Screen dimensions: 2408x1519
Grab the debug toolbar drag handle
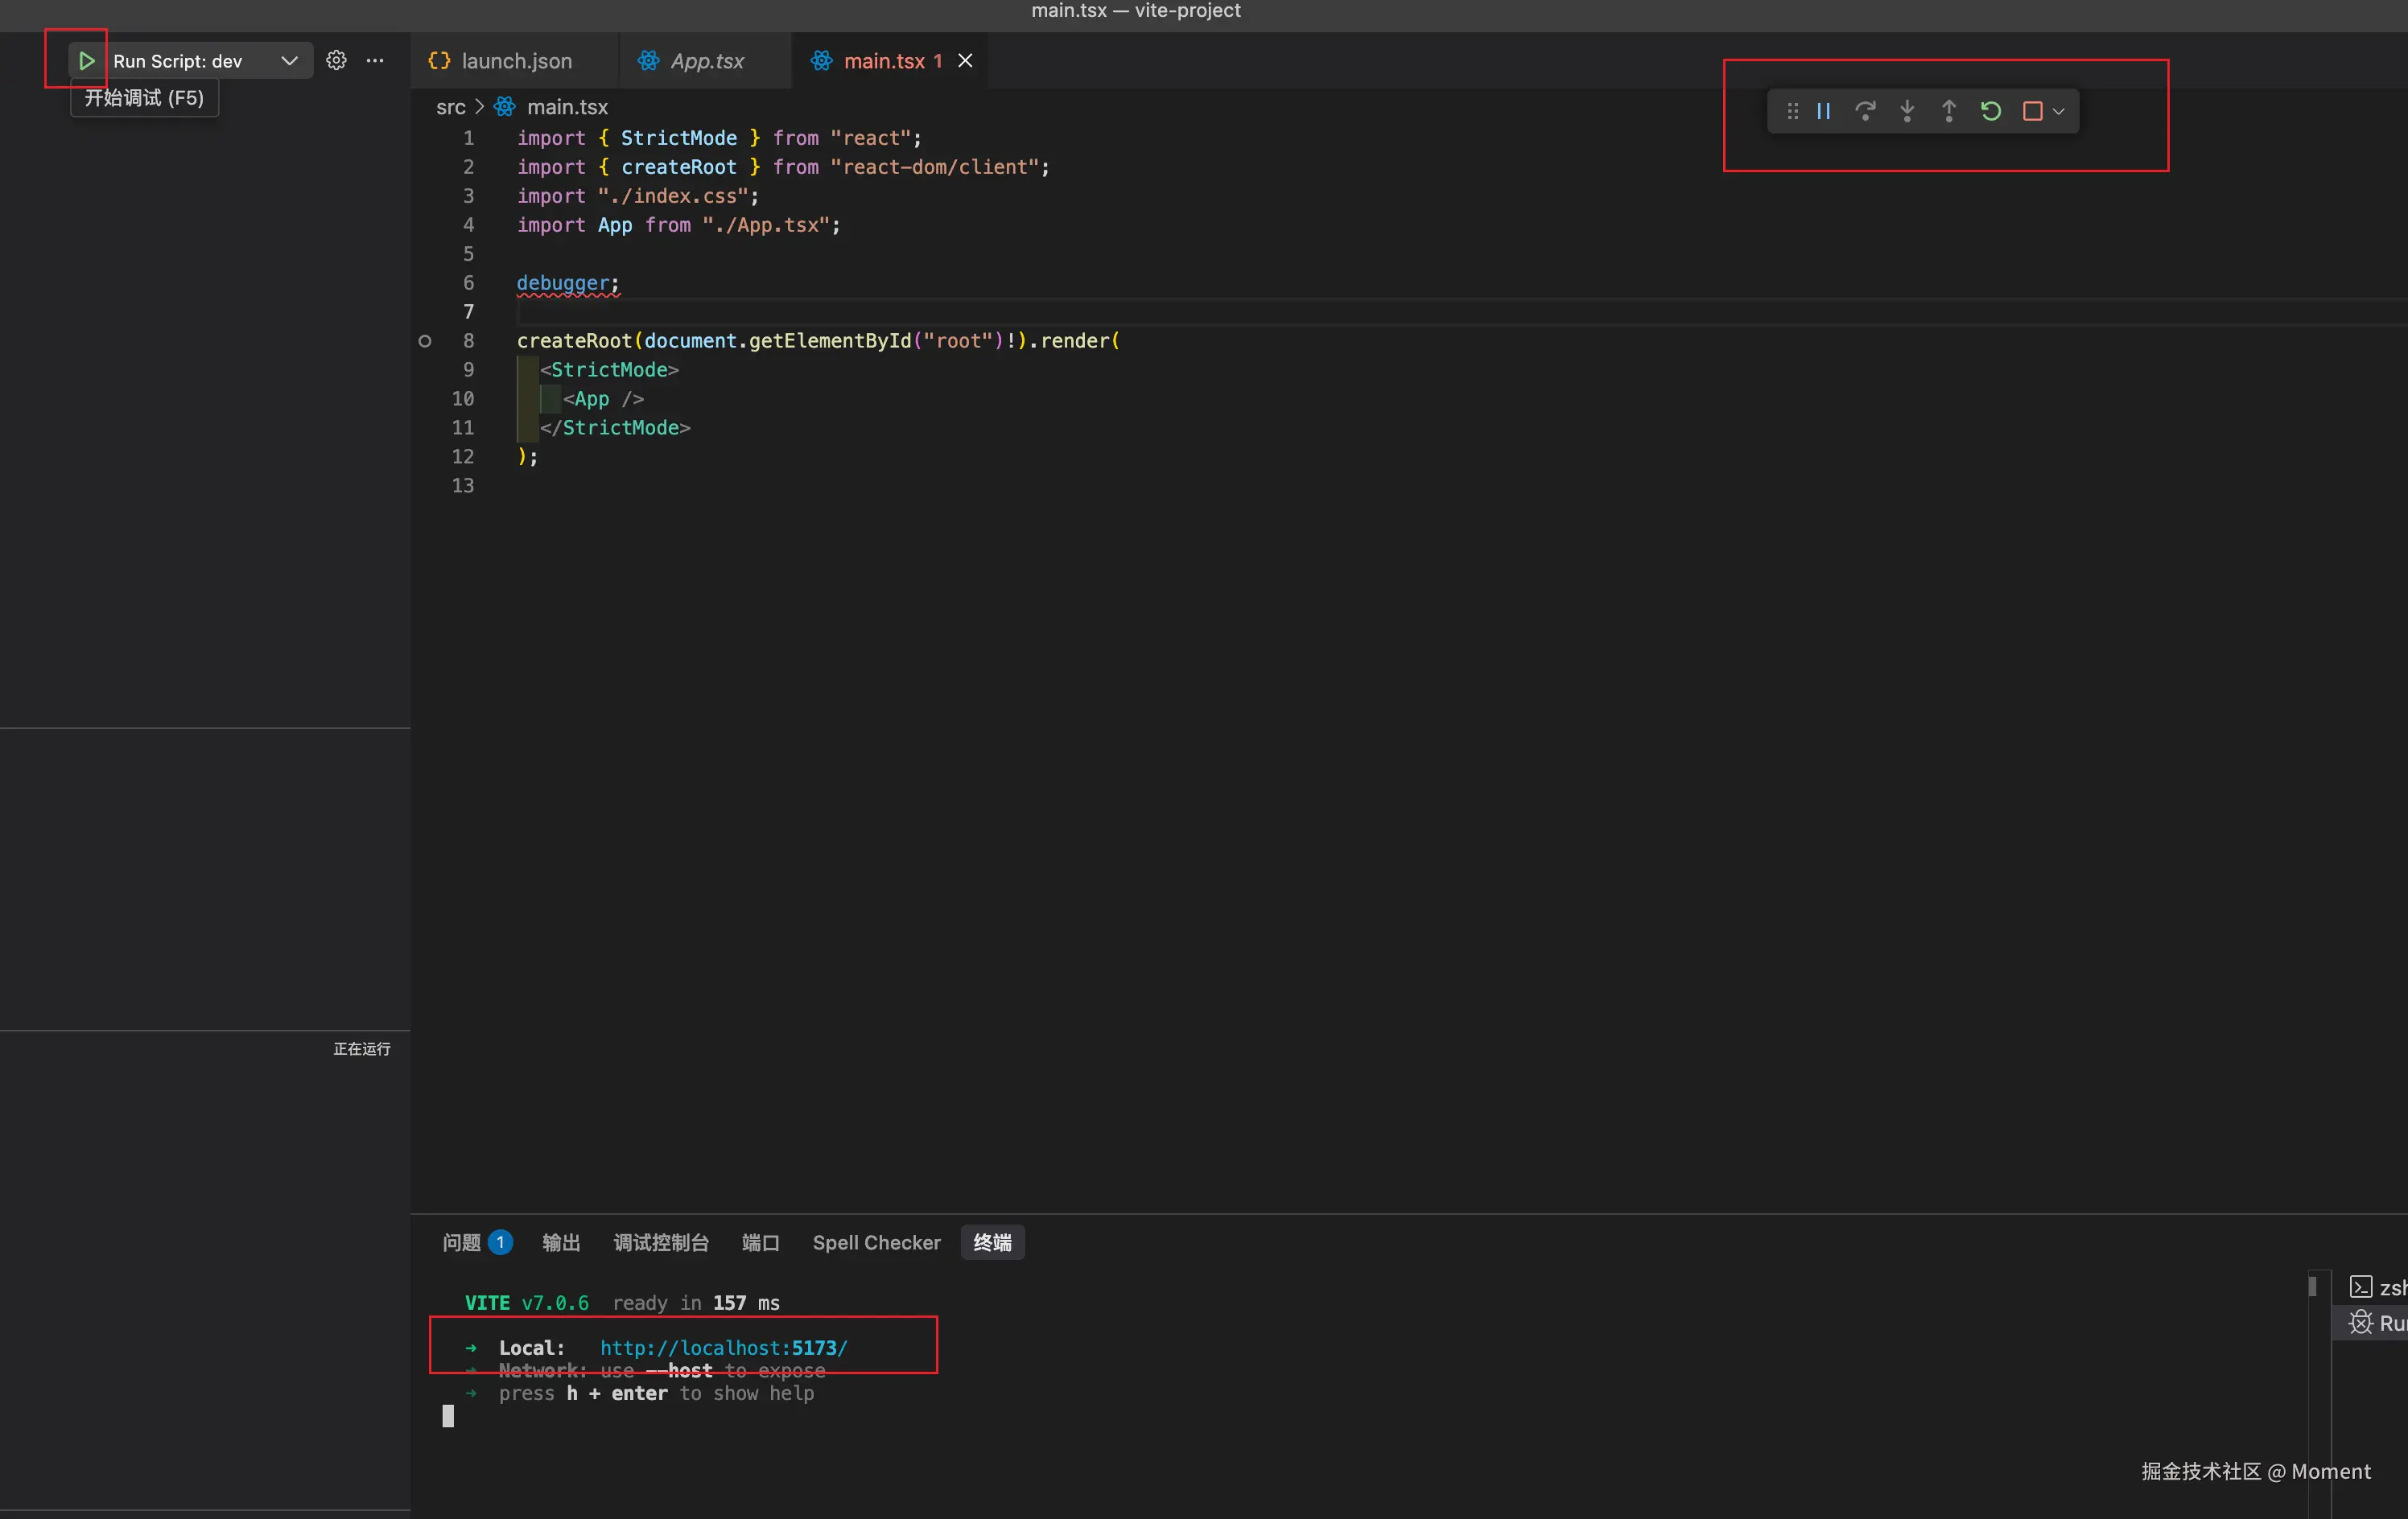click(1793, 111)
